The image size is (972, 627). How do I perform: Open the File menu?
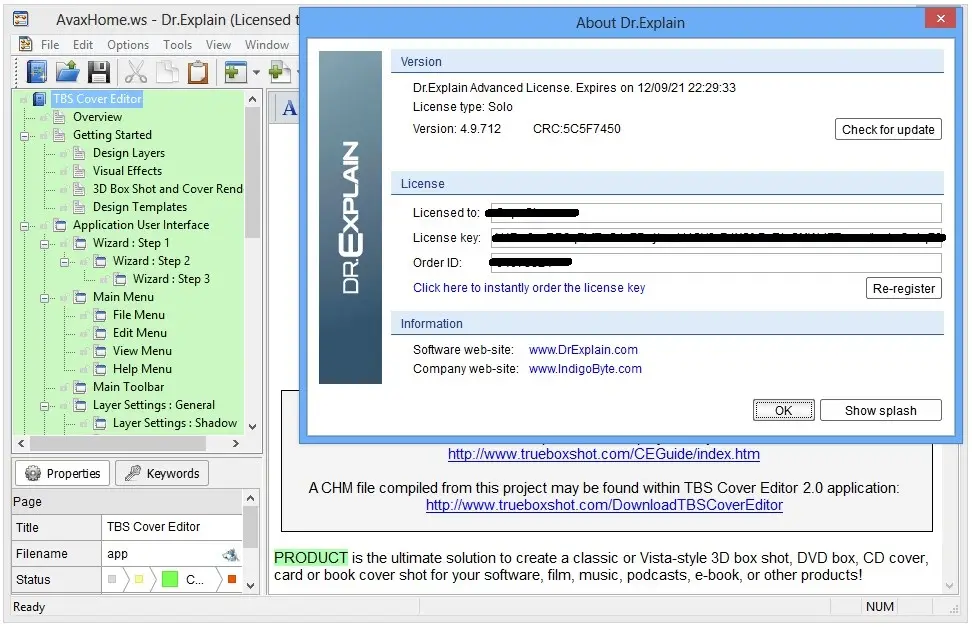50,45
